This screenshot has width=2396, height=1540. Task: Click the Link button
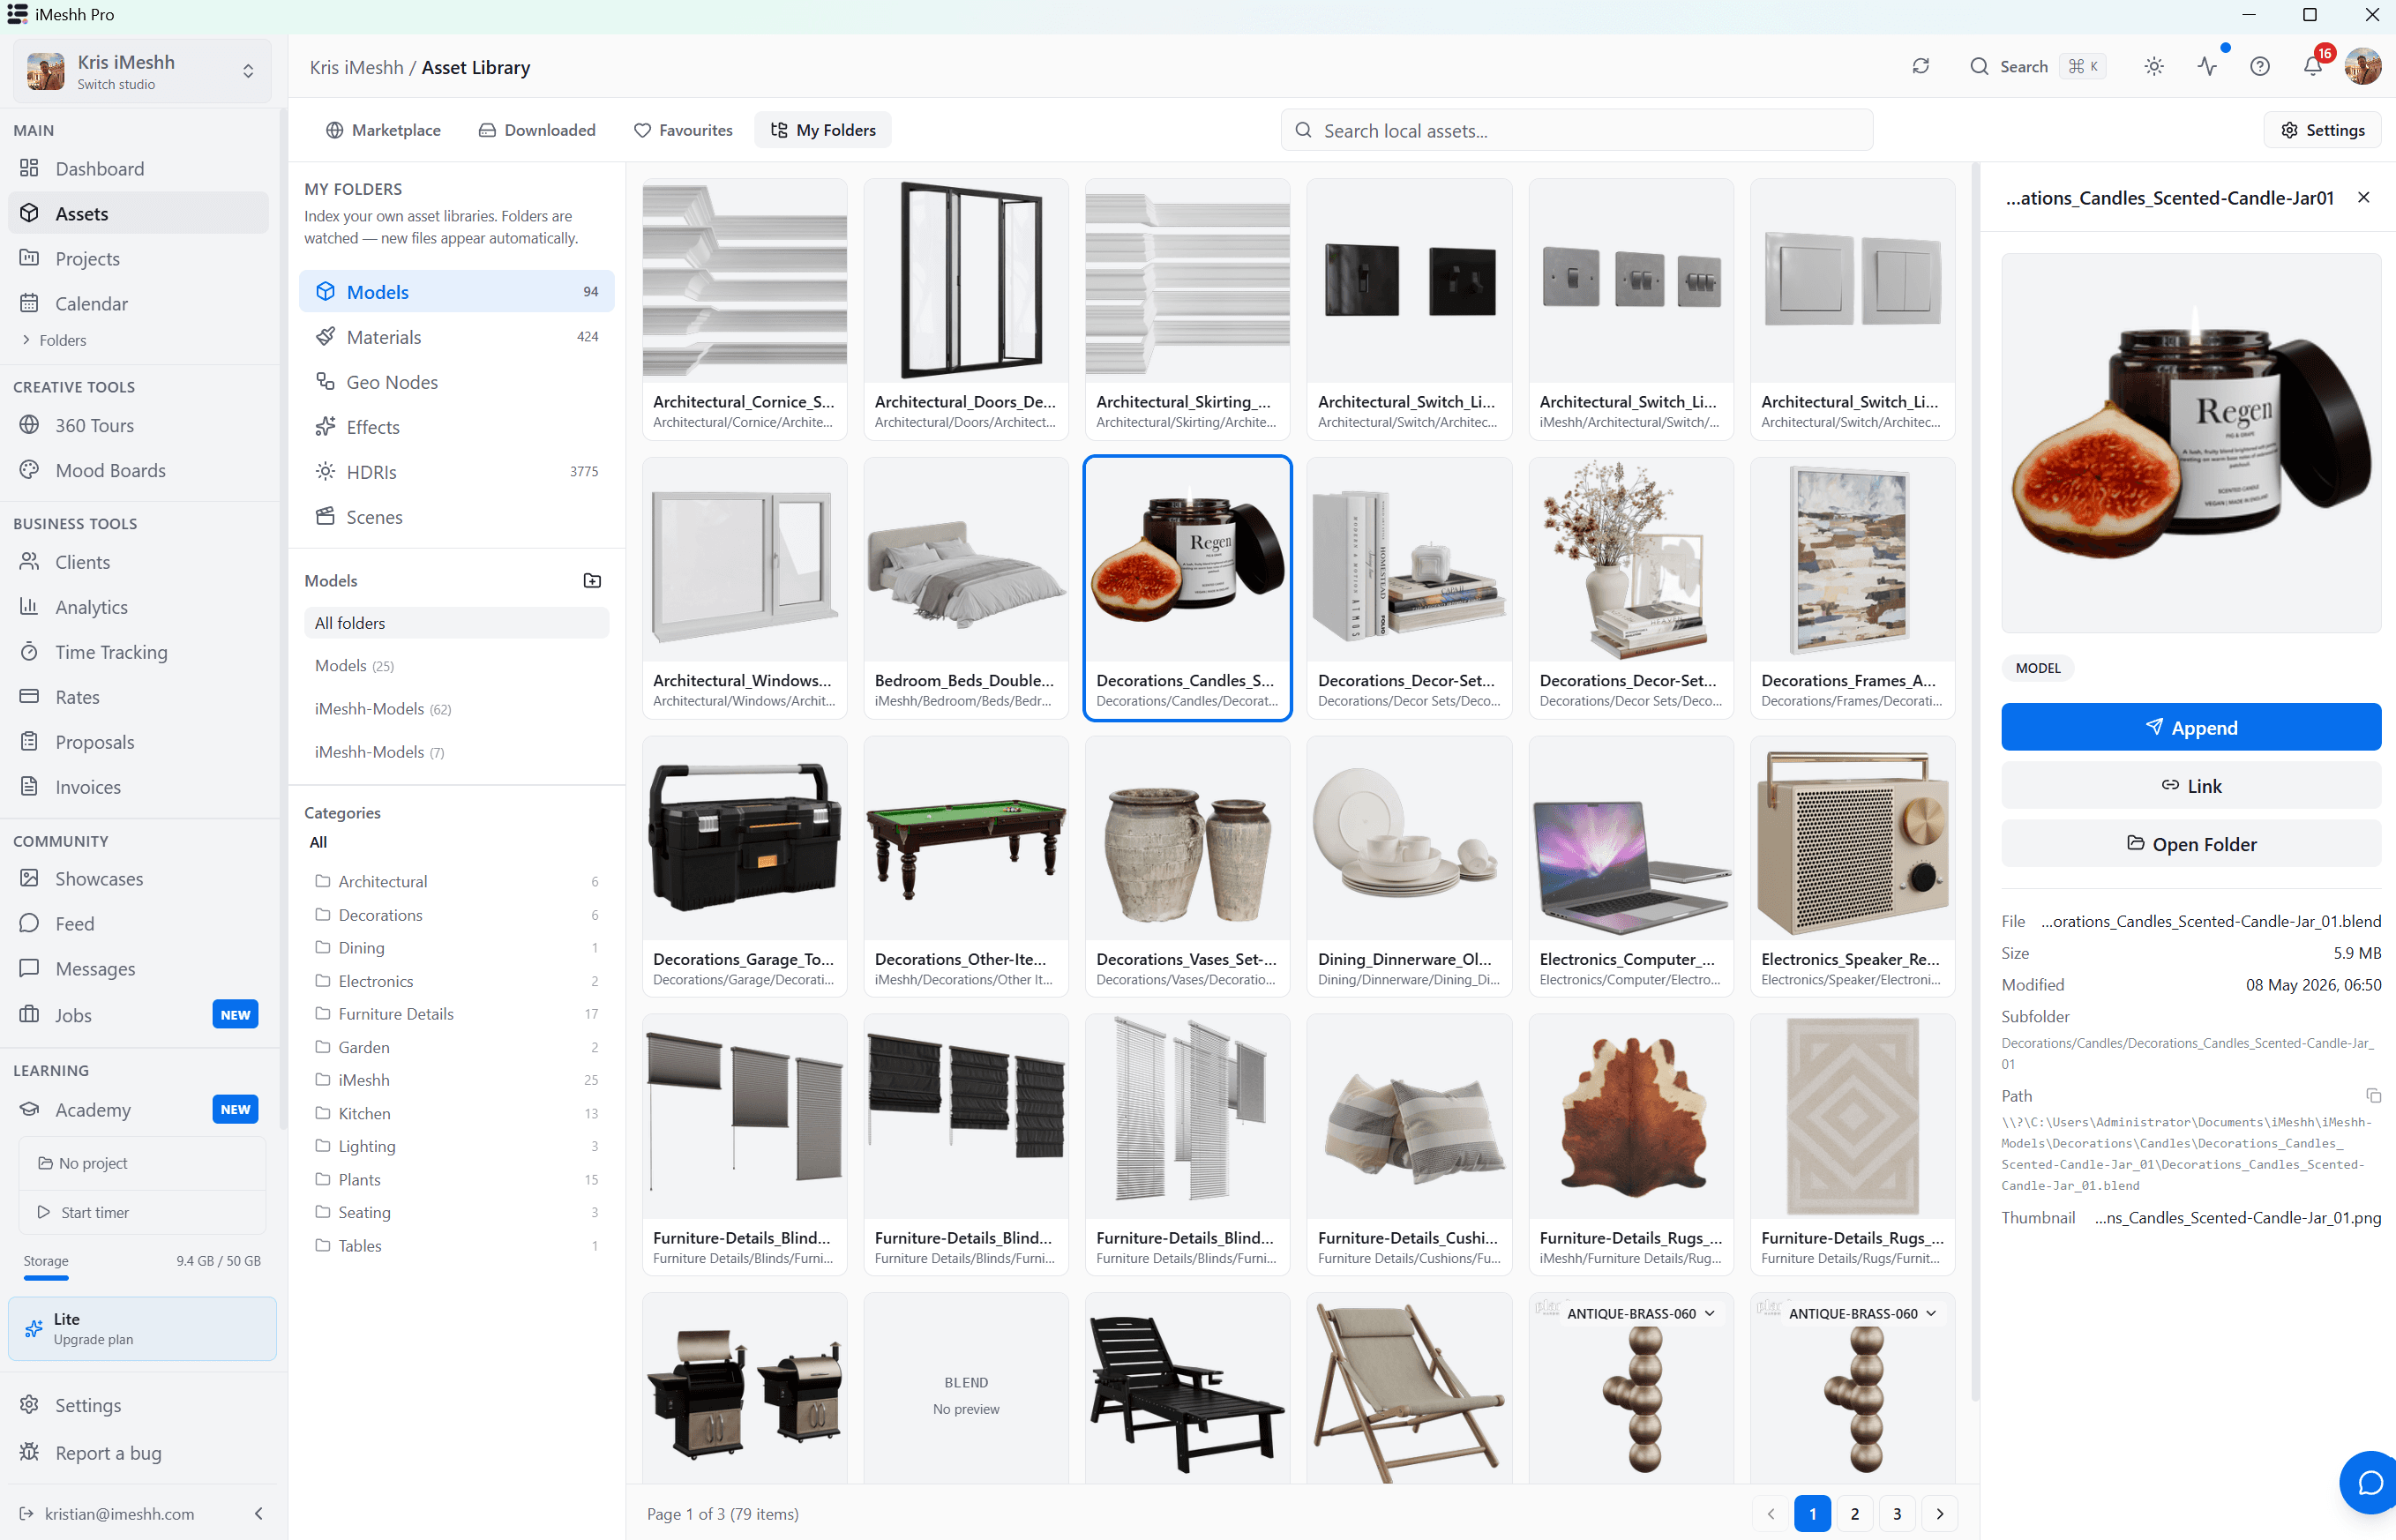[x=2191, y=786]
